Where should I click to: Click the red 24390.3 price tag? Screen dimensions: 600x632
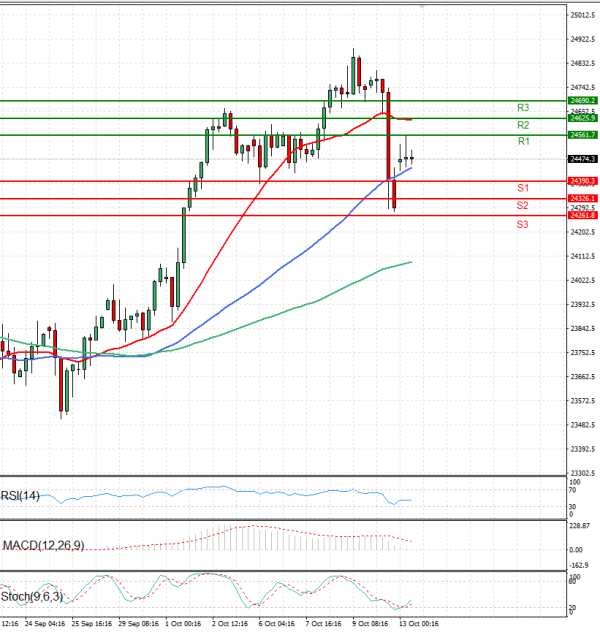(582, 181)
